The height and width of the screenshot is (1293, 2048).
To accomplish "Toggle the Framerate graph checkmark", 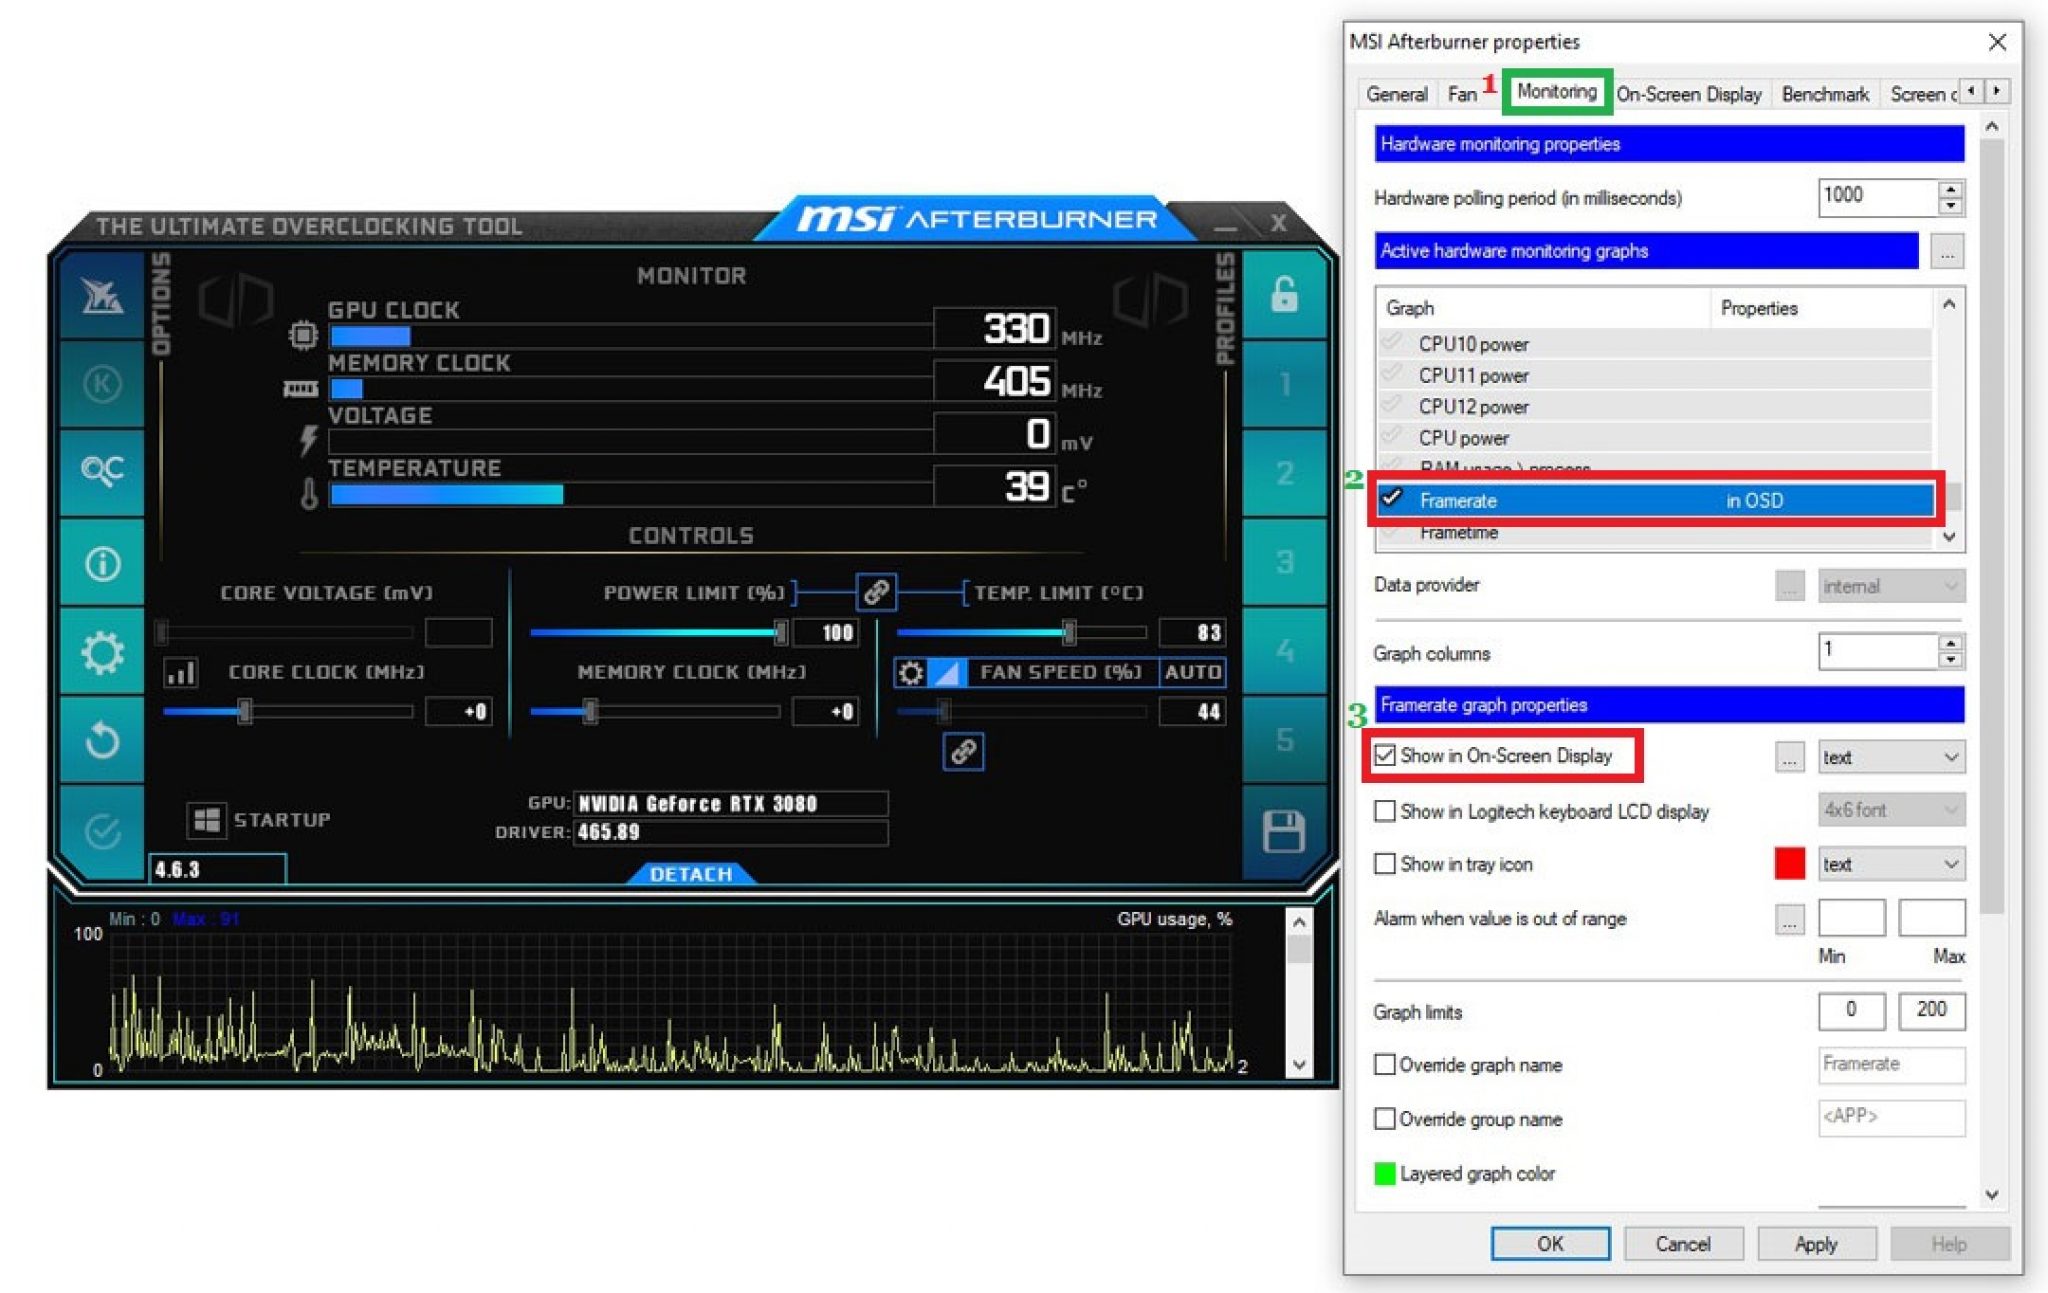I will tap(1391, 498).
